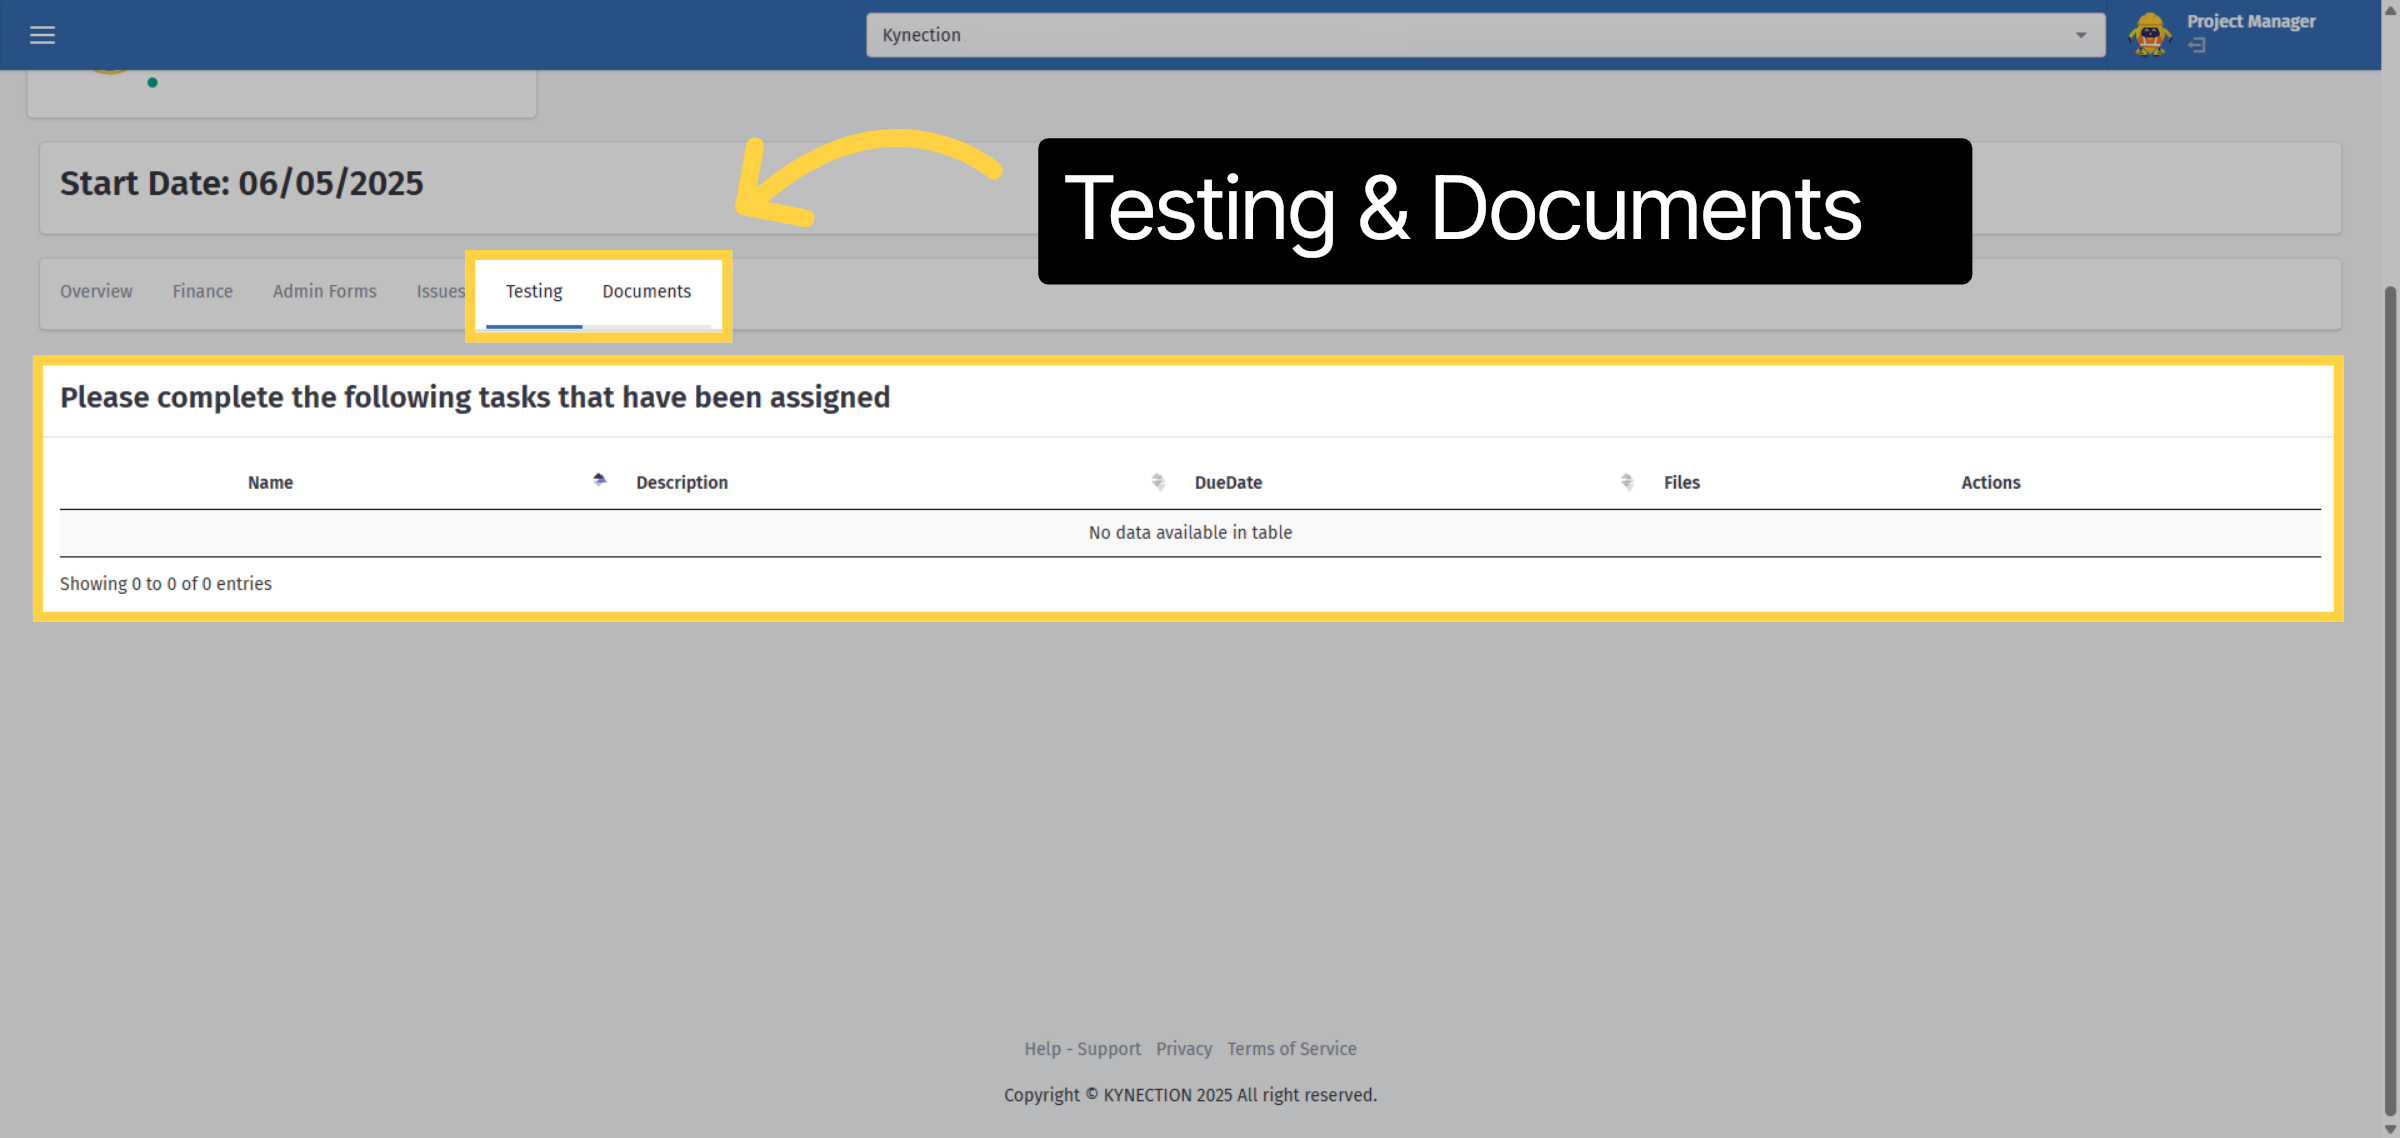2400x1138 pixels.
Task: Click the Files column header
Action: [1682, 482]
